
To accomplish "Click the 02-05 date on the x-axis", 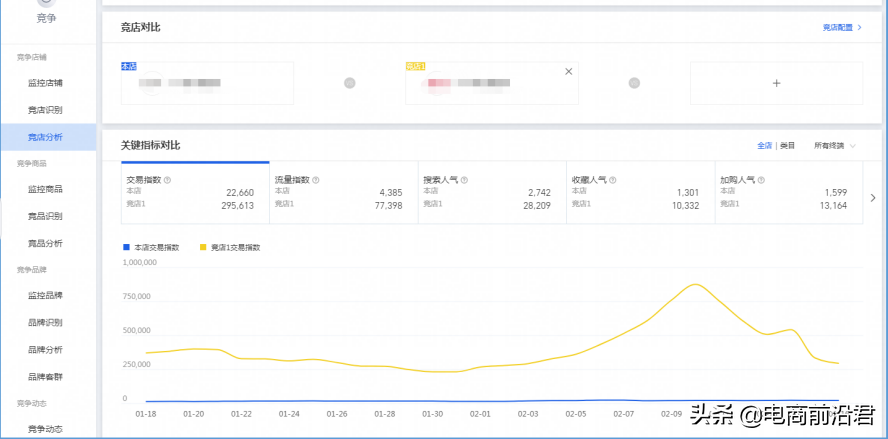I will click(x=575, y=414).
